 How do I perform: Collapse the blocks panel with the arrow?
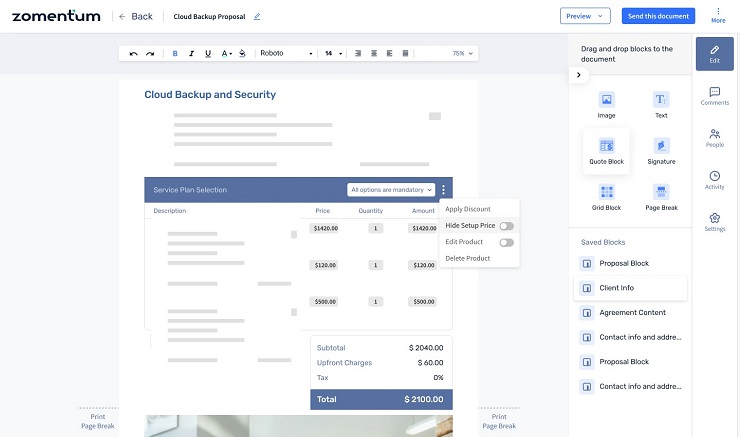tap(579, 75)
